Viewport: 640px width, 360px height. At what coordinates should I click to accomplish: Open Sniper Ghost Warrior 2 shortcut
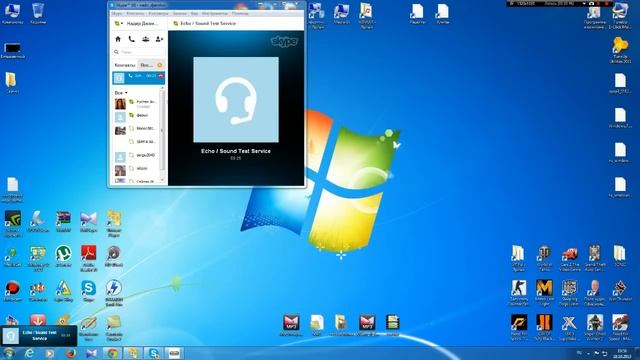pos(595,327)
